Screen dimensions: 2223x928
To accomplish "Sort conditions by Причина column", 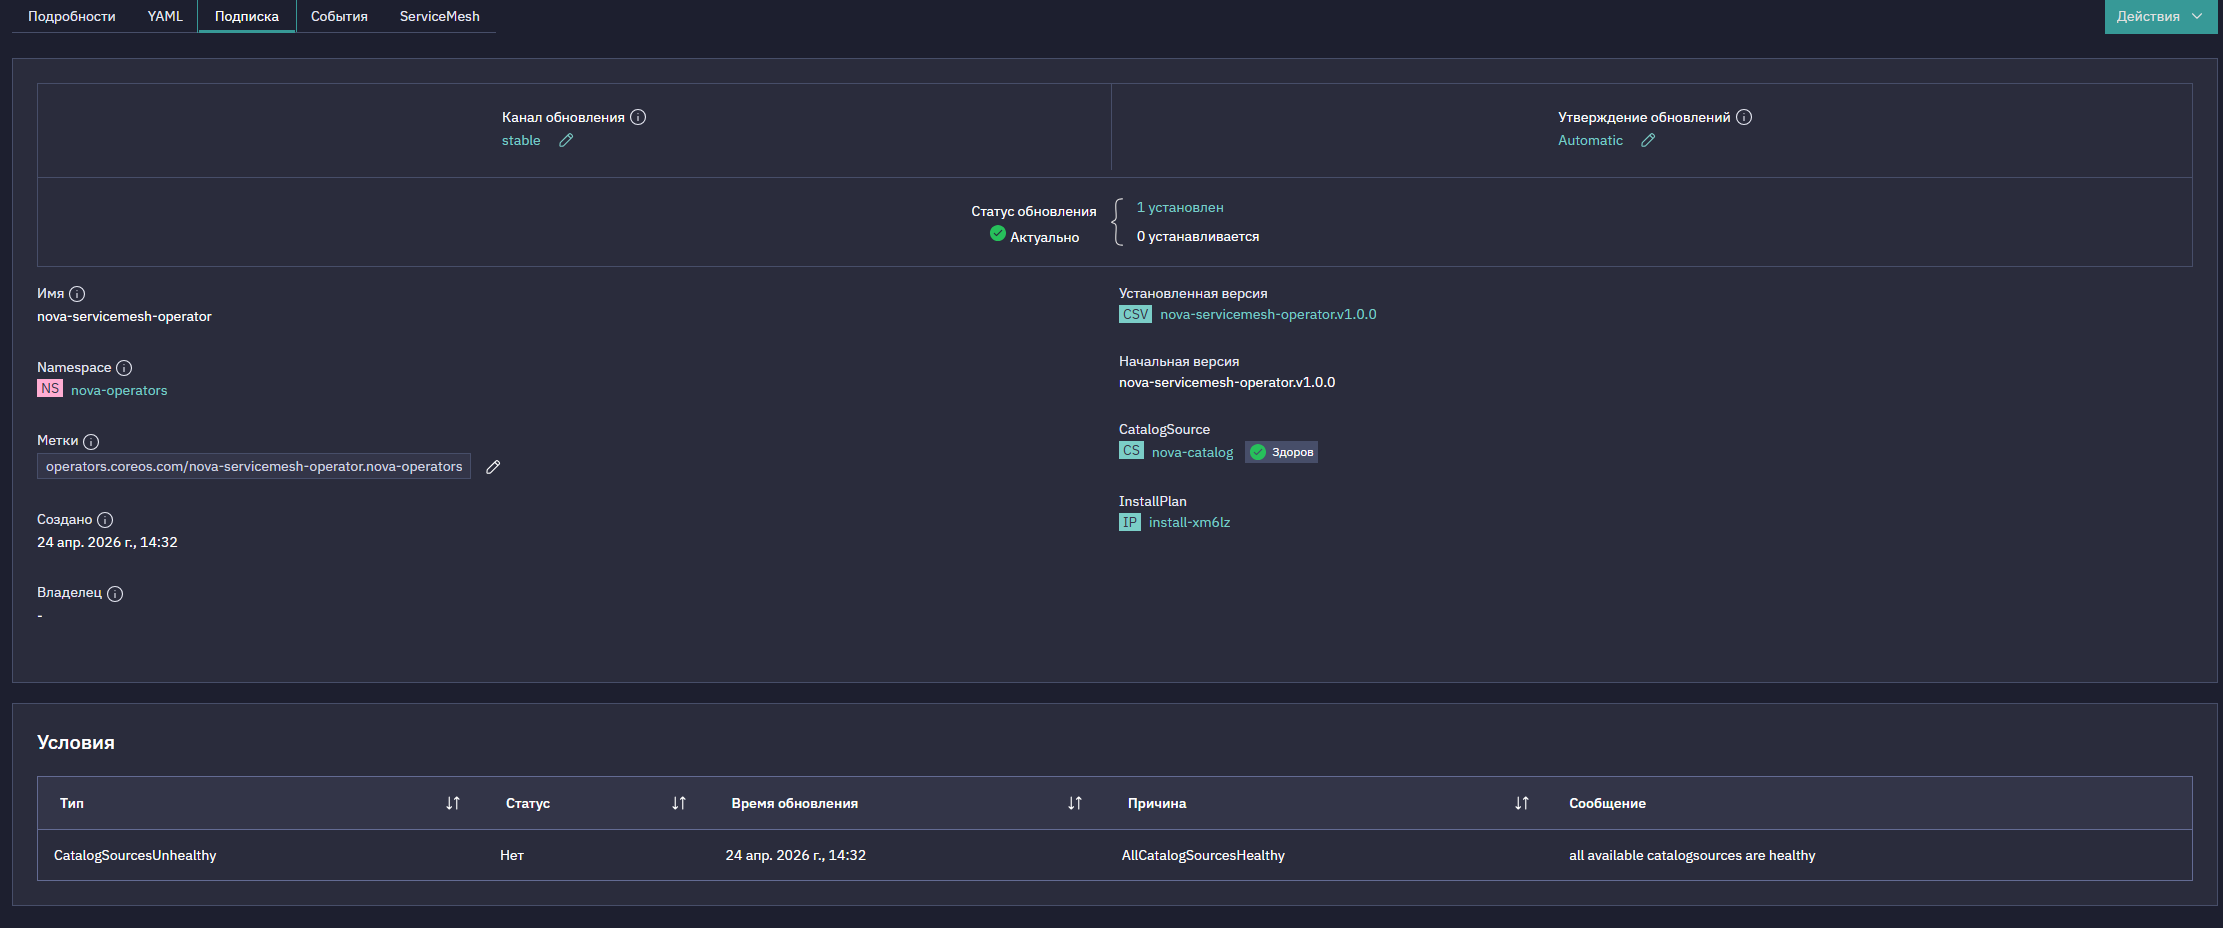I will pos(1522,803).
